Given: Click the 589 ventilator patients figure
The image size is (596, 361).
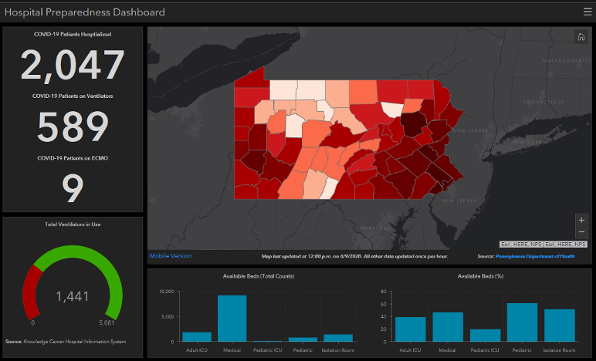Looking at the screenshot, I should point(73,127).
